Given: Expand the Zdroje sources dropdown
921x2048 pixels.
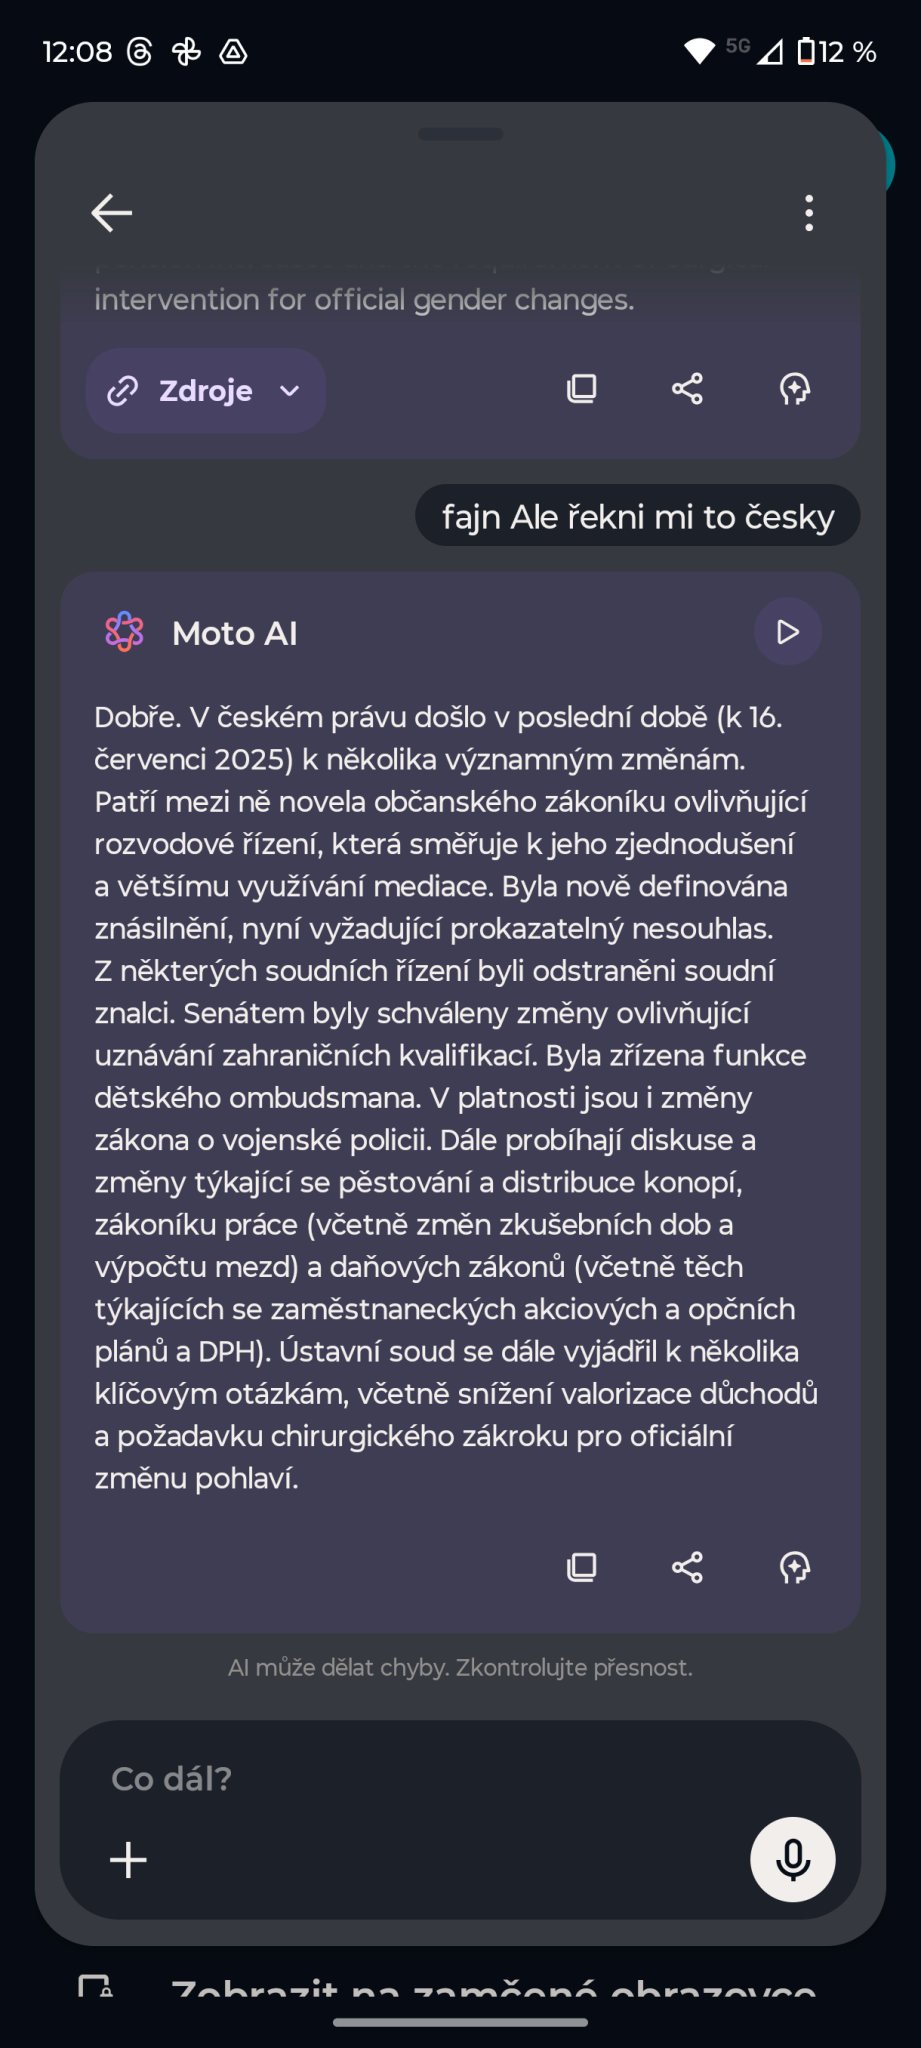Looking at the screenshot, I should (206, 390).
